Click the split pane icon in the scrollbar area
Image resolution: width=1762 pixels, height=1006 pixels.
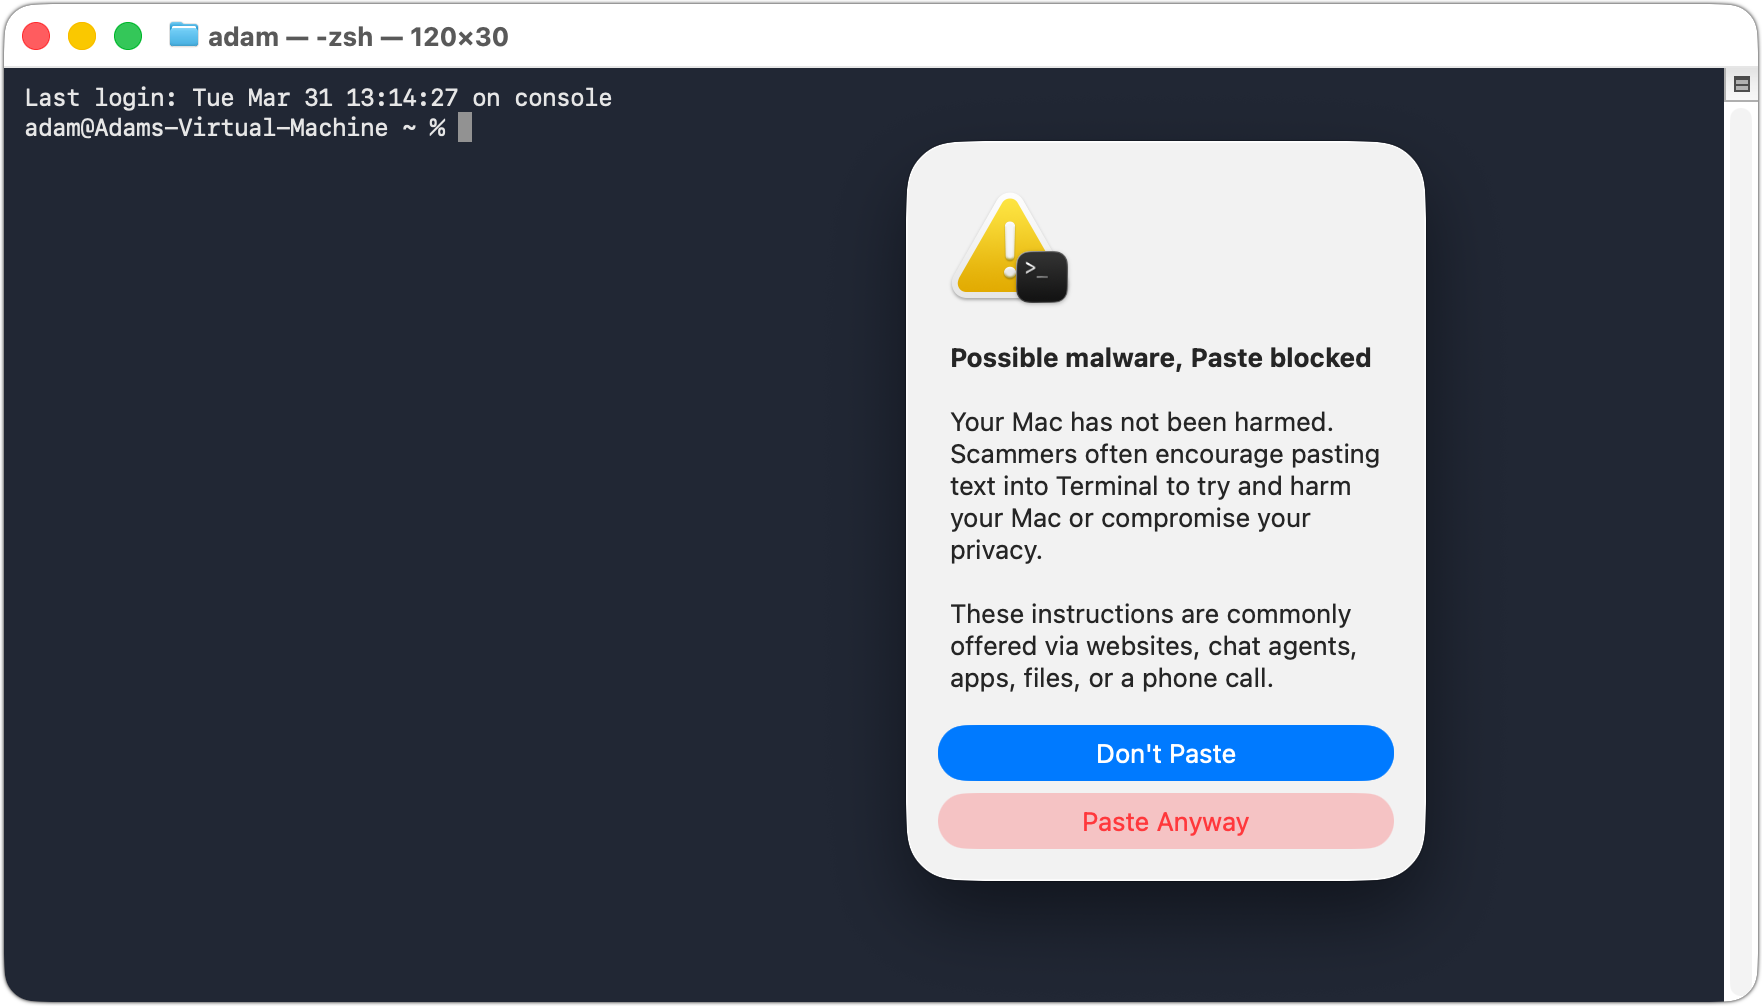pyautogui.click(x=1740, y=83)
